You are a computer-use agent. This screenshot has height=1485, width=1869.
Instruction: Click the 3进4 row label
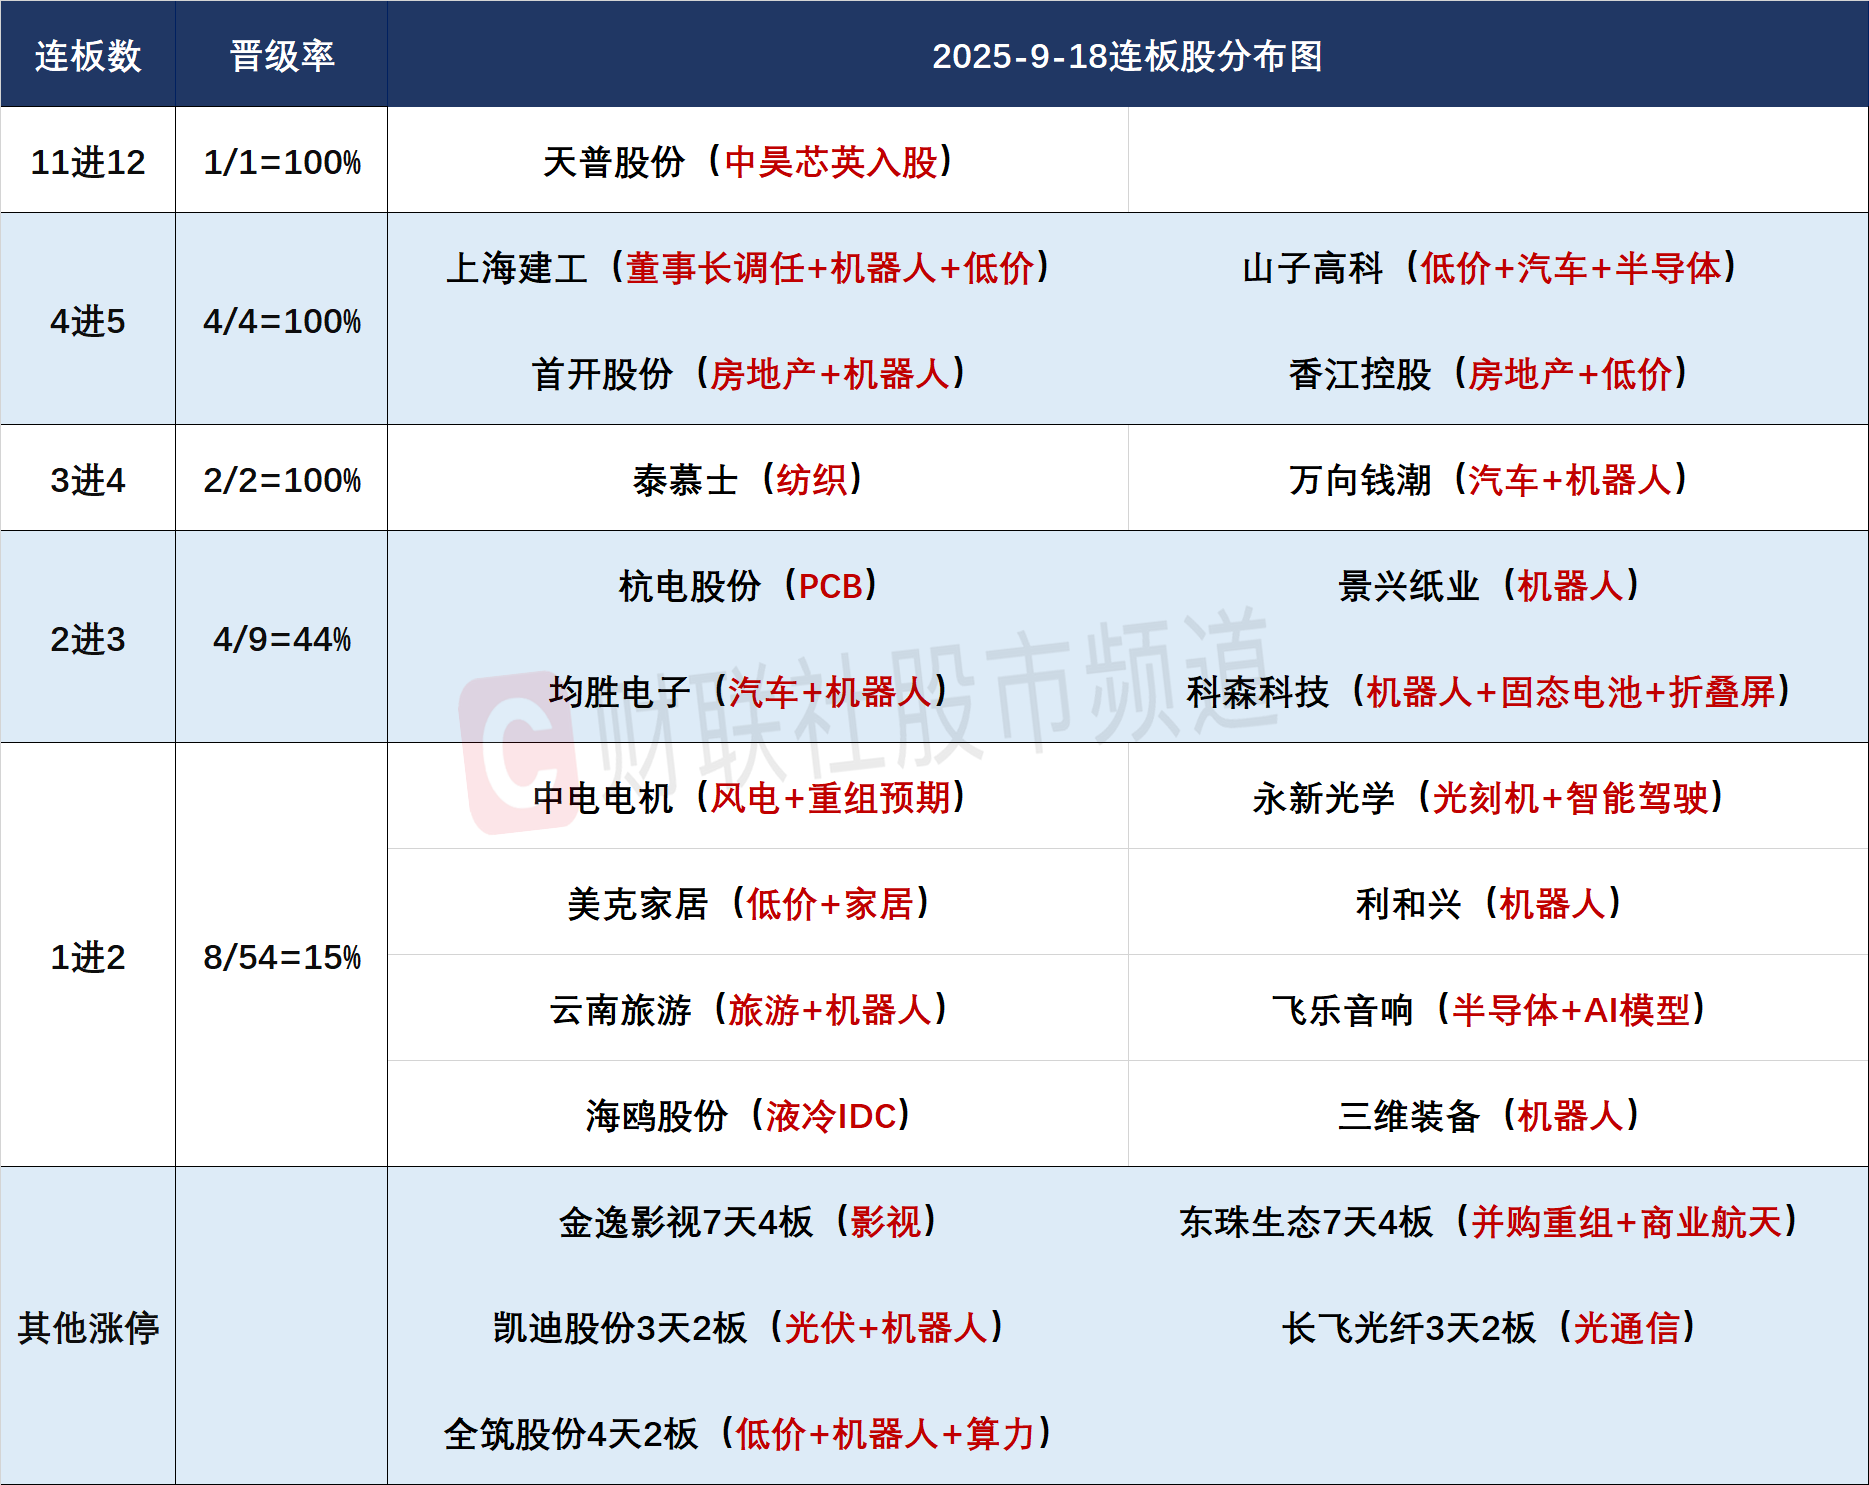(x=88, y=479)
